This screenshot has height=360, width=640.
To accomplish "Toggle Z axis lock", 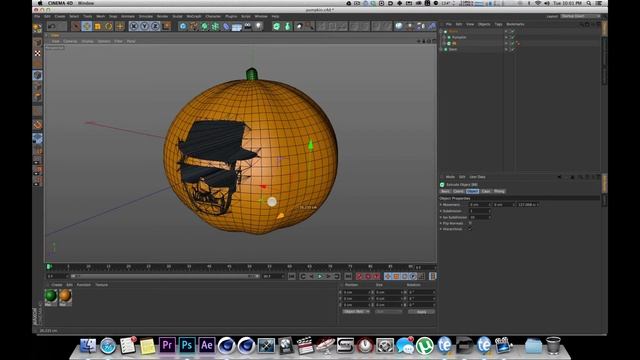I will tap(155, 26).
